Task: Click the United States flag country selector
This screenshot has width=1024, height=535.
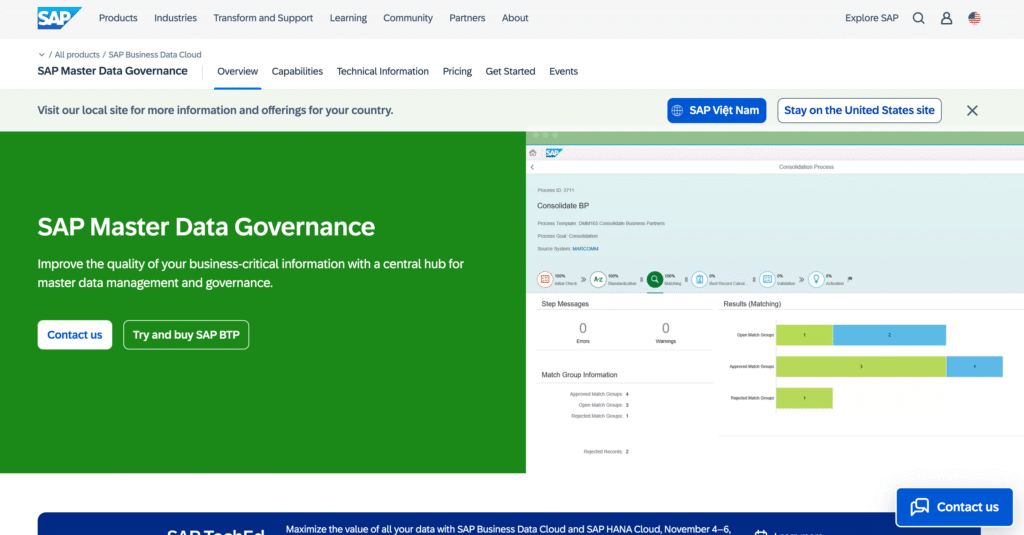Action: tap(974, 18)
